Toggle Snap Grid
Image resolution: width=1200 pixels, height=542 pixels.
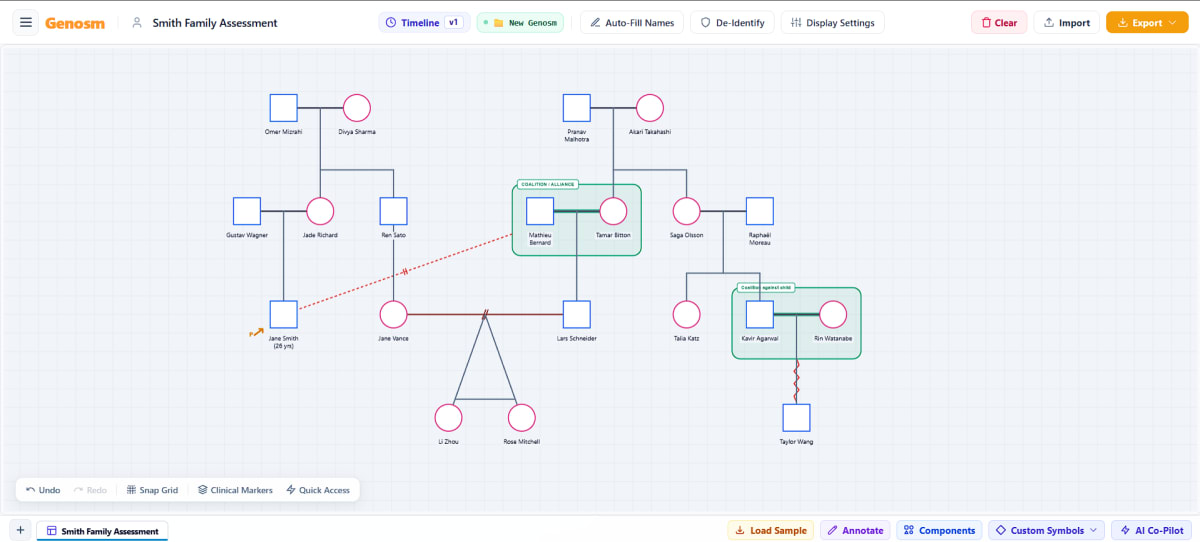[152, 490]
